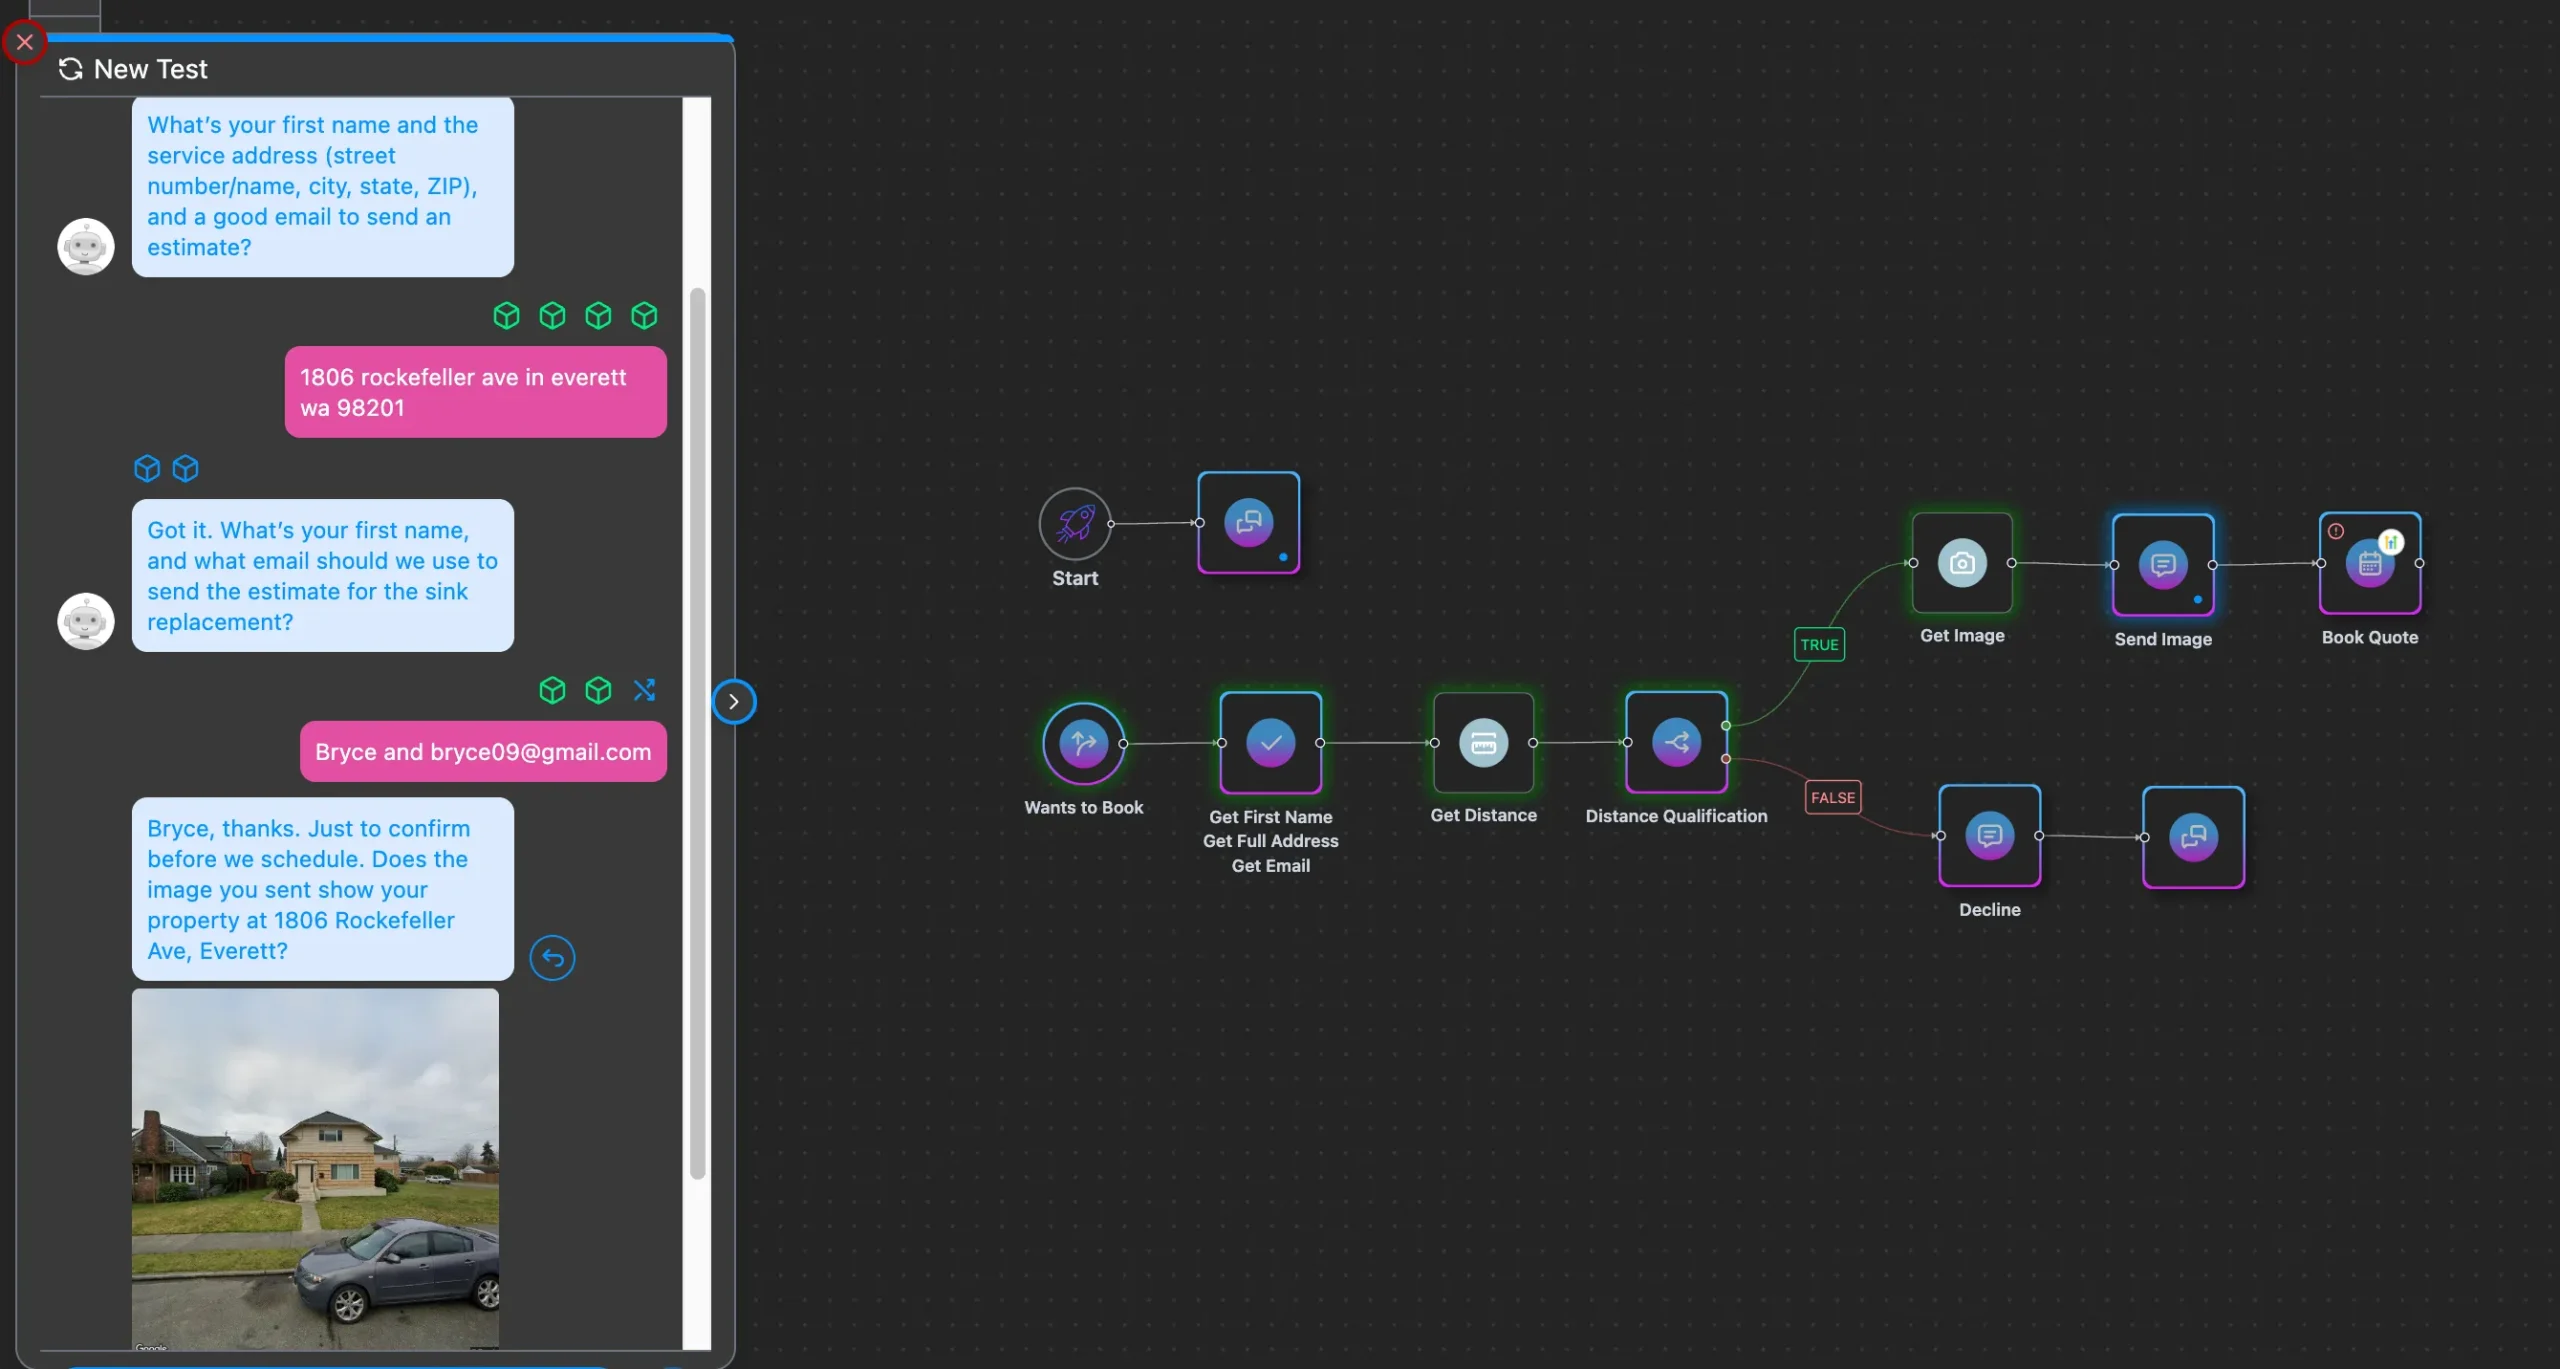Select the Wants to Book node

pos(1083,743)
